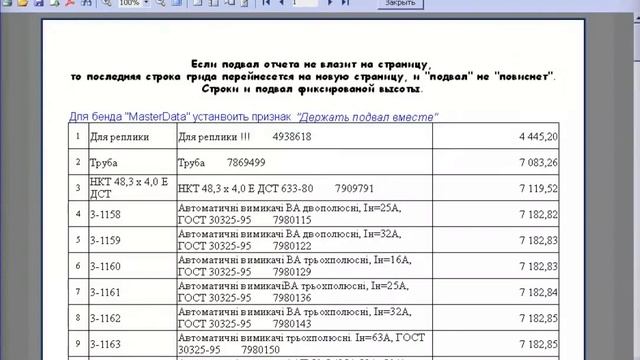Click the save (floppy disk) toolbar icon
The height and width of the screenshot is (360, 640).
pos(38,3)
